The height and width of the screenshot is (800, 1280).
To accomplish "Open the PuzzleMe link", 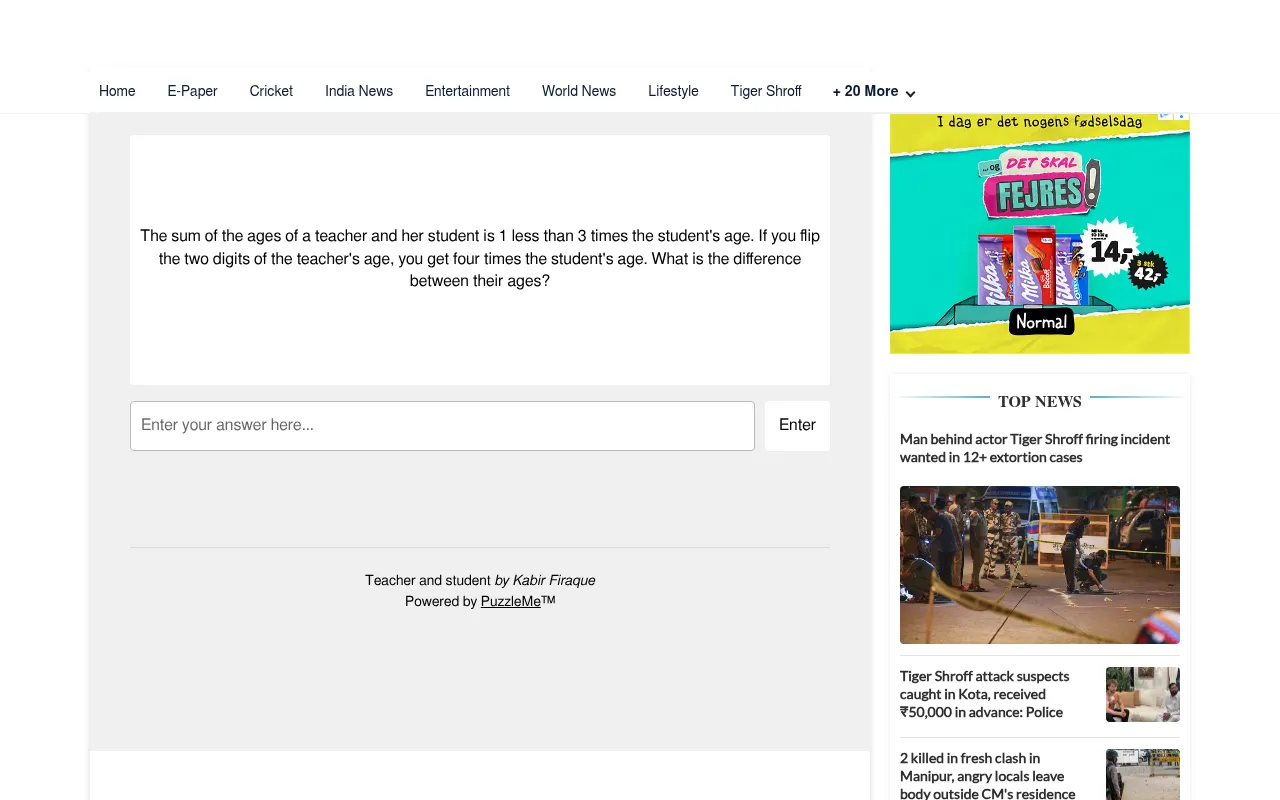I will 510,602.
